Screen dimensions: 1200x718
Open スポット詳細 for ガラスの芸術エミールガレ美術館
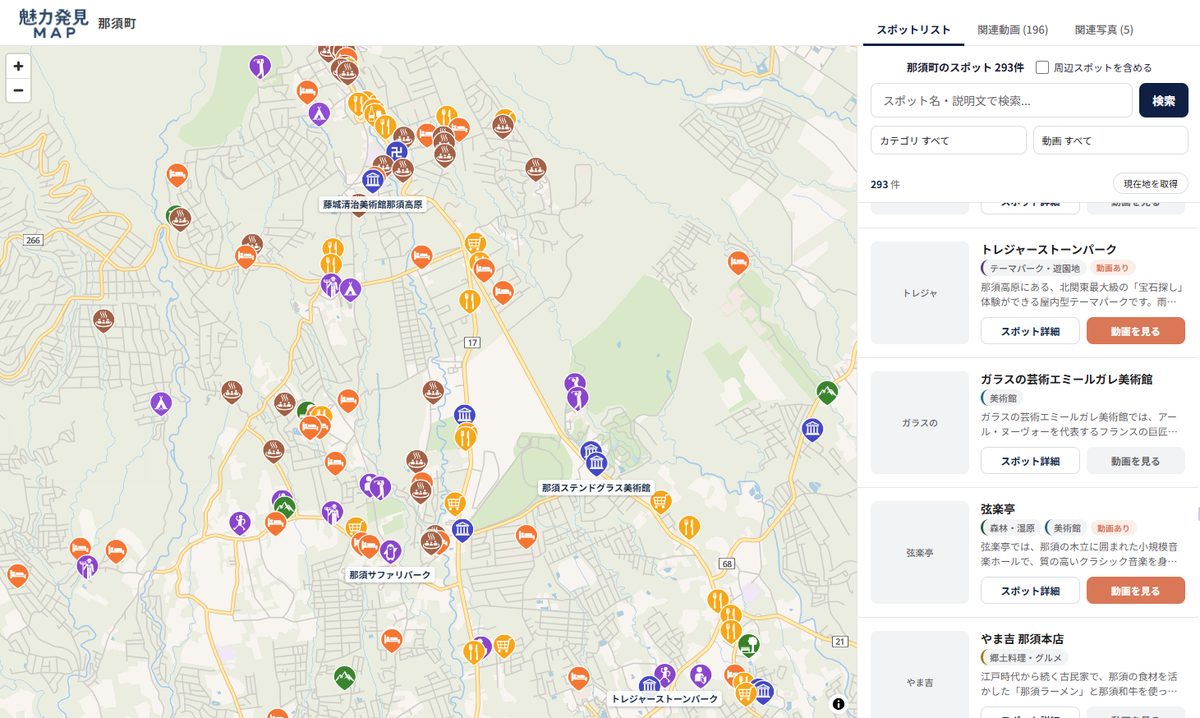pos(1030,461)
